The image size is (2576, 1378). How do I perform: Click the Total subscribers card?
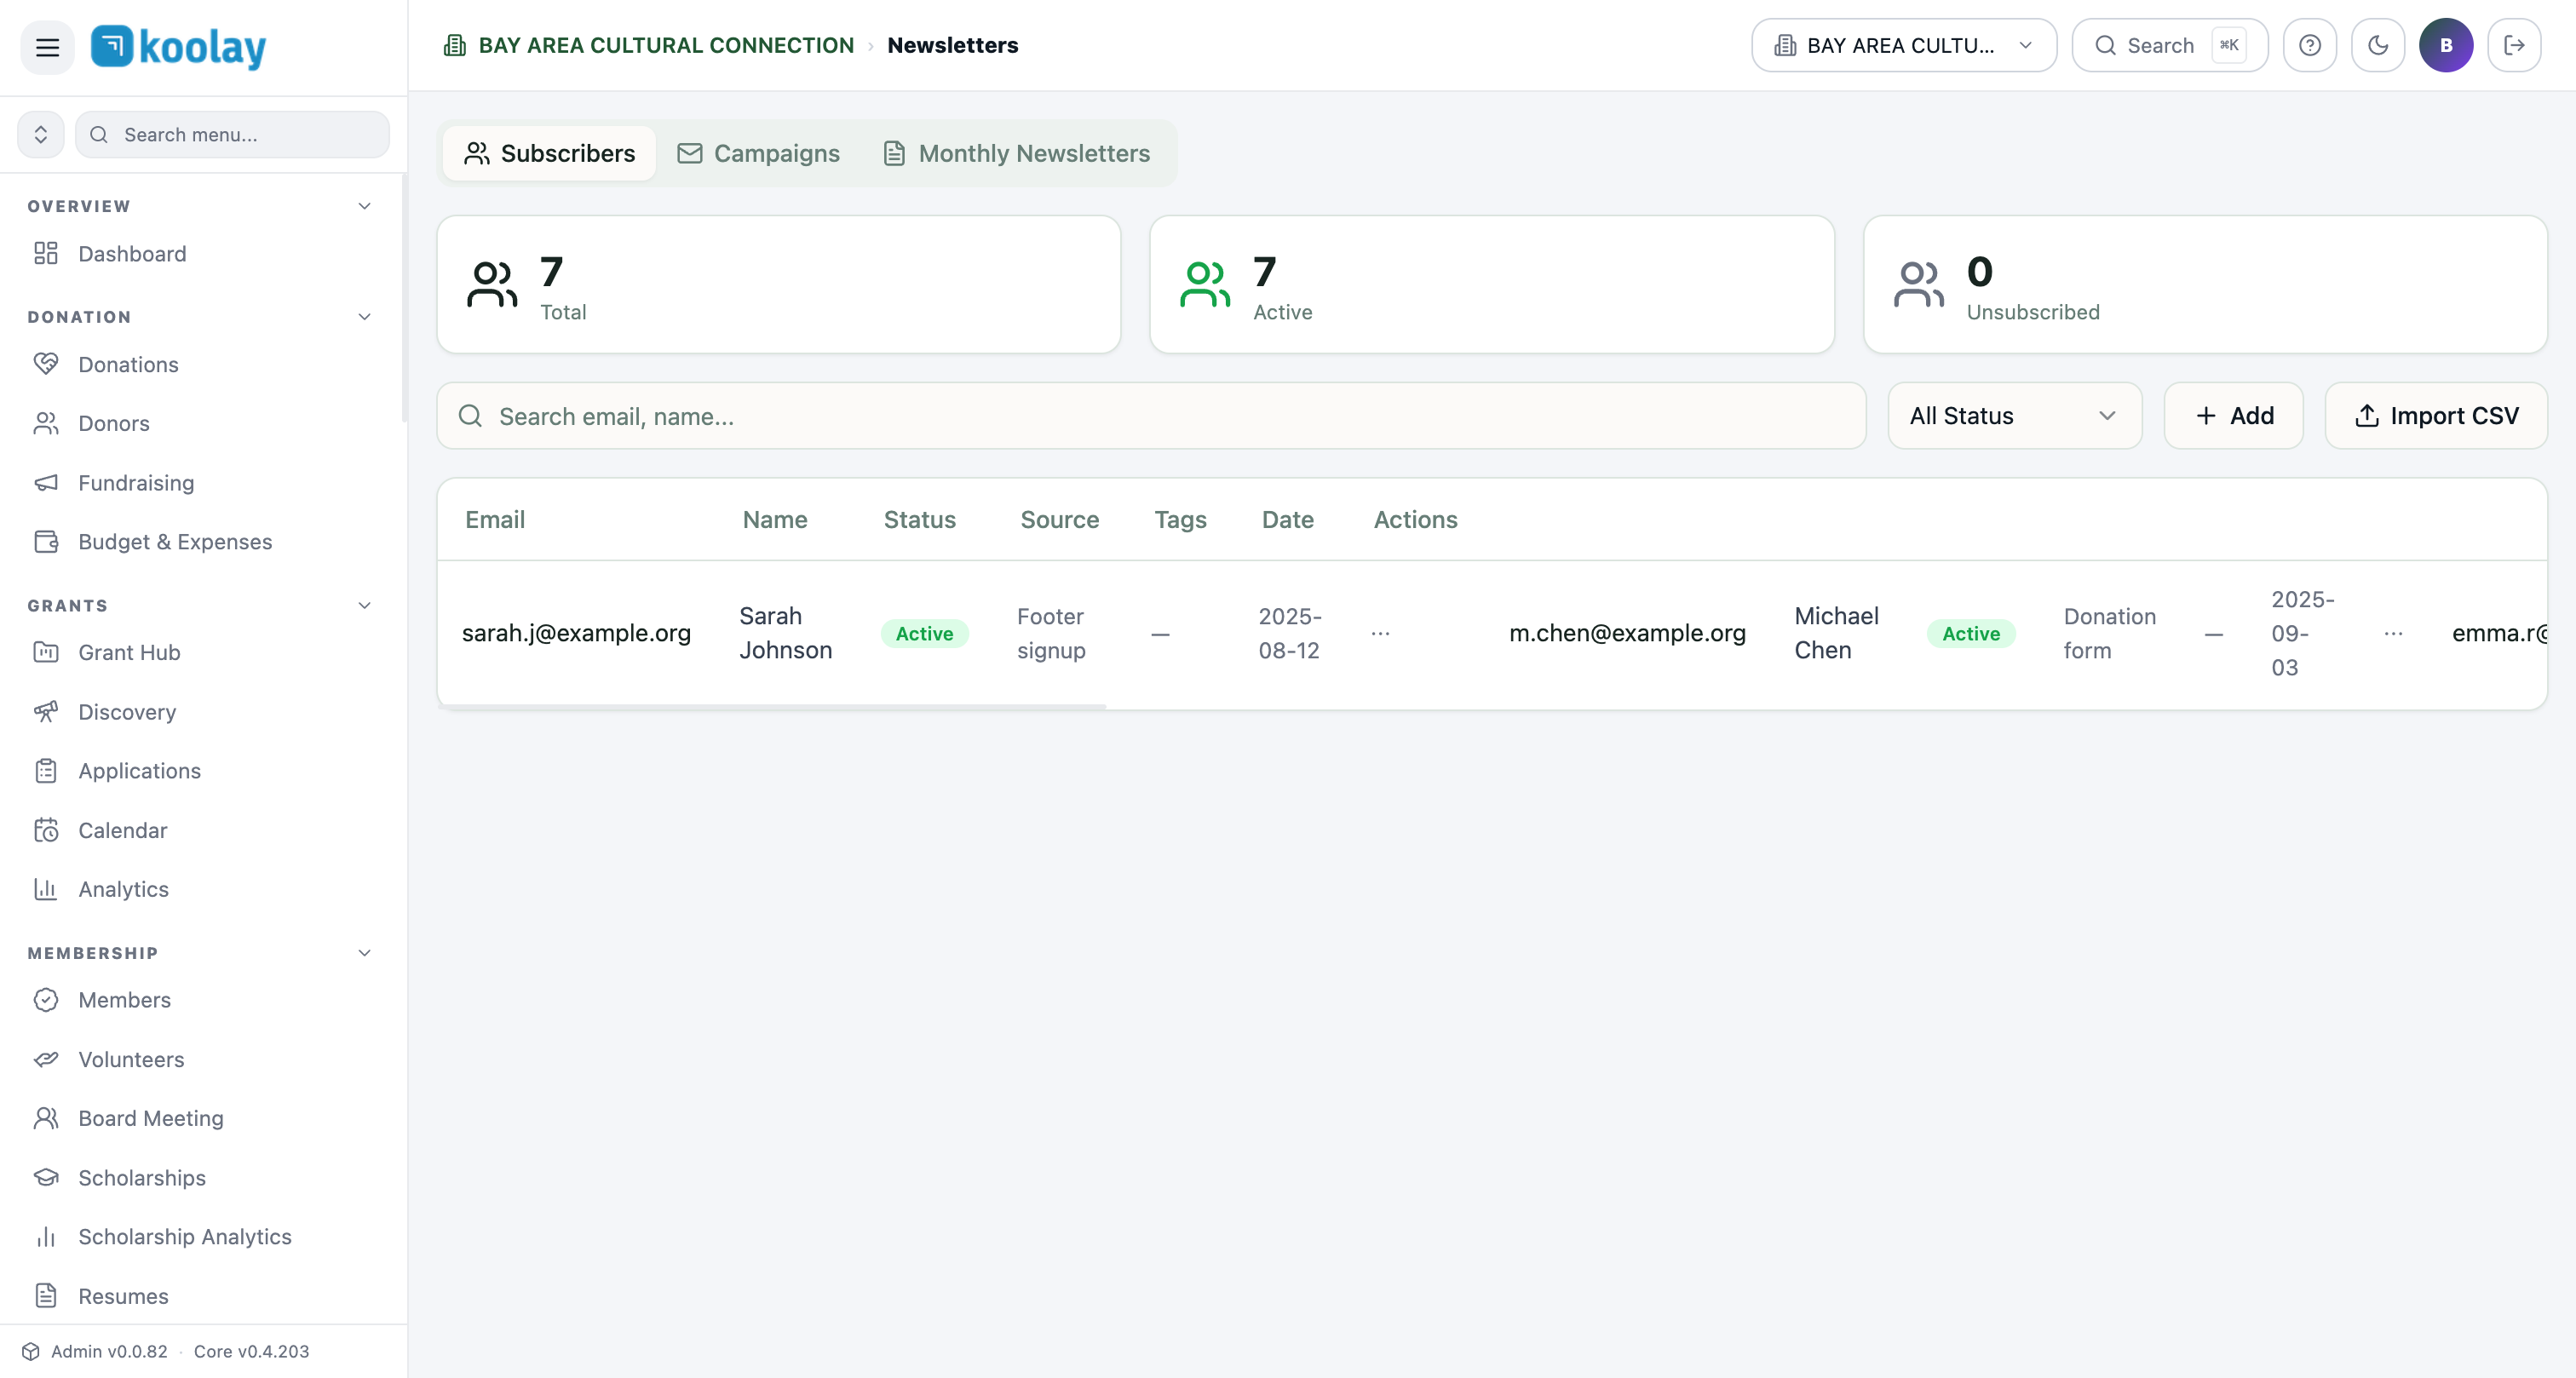[x=778, y=285]
